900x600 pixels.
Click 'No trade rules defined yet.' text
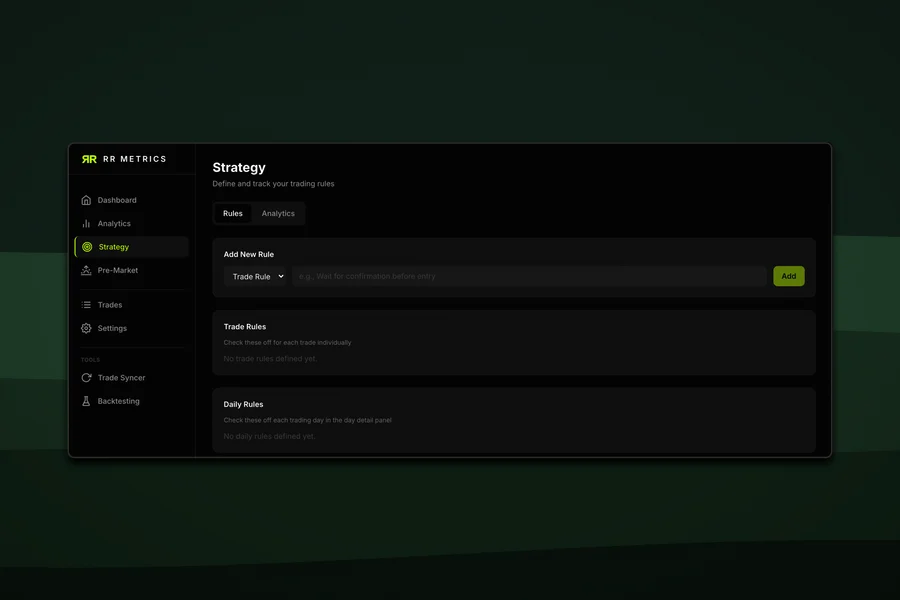(x=270, y=359)
